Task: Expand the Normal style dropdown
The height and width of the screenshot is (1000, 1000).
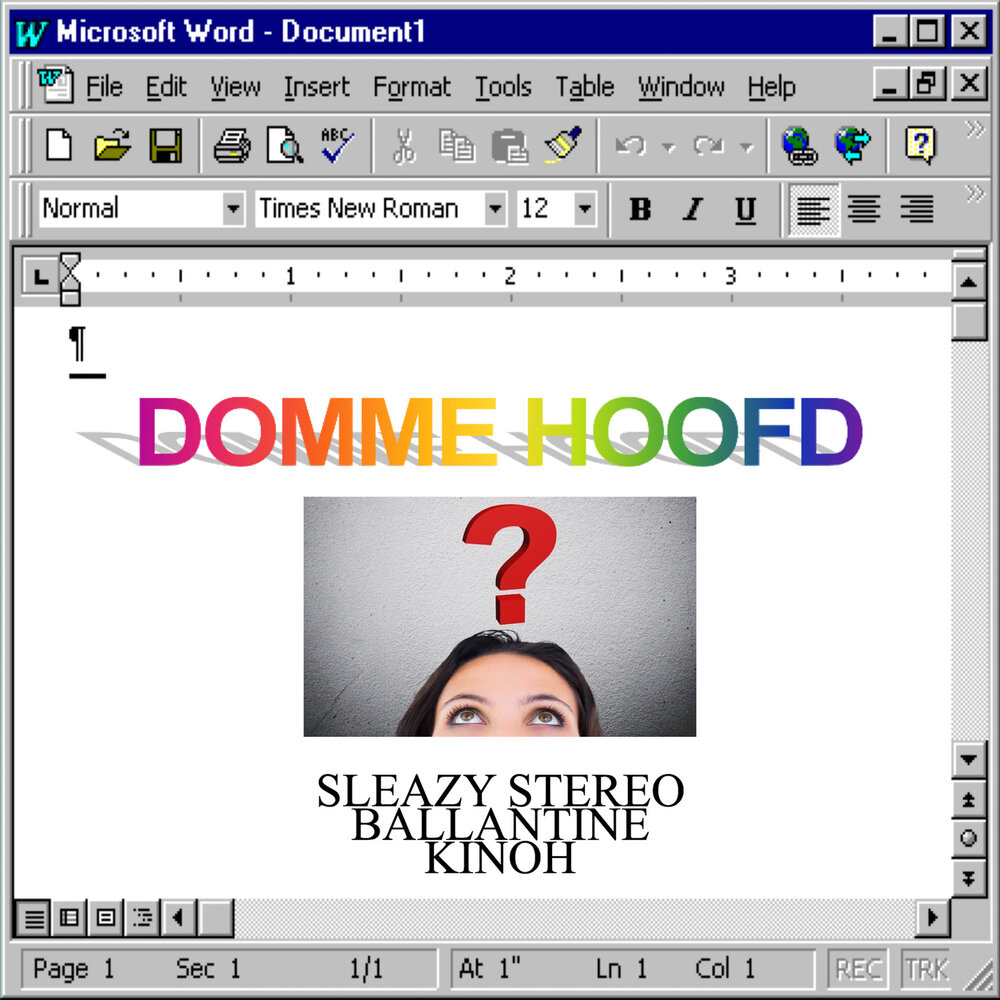Action: pos(233,209)
